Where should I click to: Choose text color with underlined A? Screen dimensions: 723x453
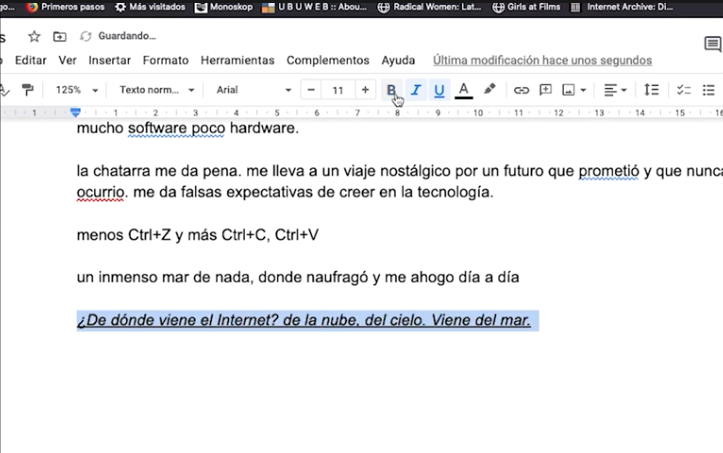pos(463,90)
